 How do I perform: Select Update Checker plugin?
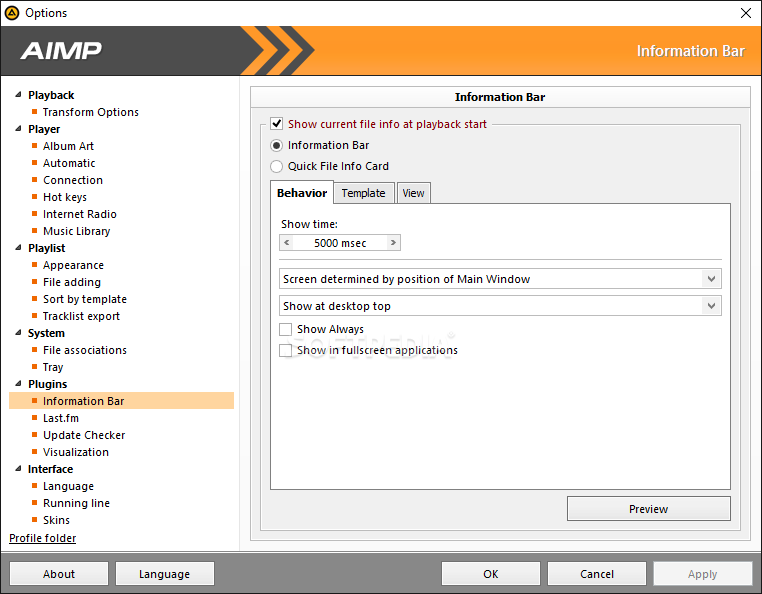(x=84, y=436)
